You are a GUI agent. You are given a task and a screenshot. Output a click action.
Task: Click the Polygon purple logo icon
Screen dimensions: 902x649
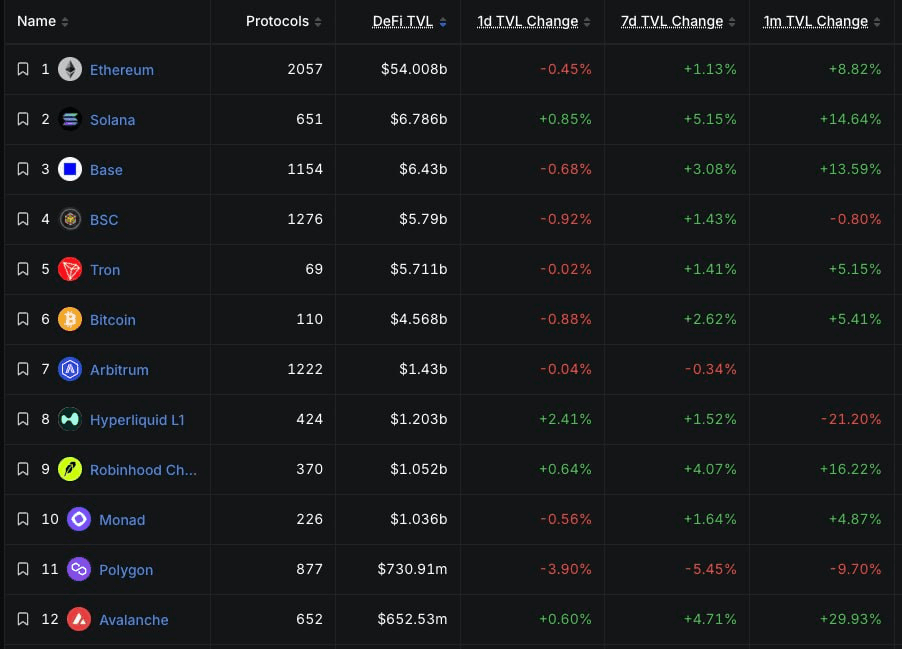[x=79, y=570]
